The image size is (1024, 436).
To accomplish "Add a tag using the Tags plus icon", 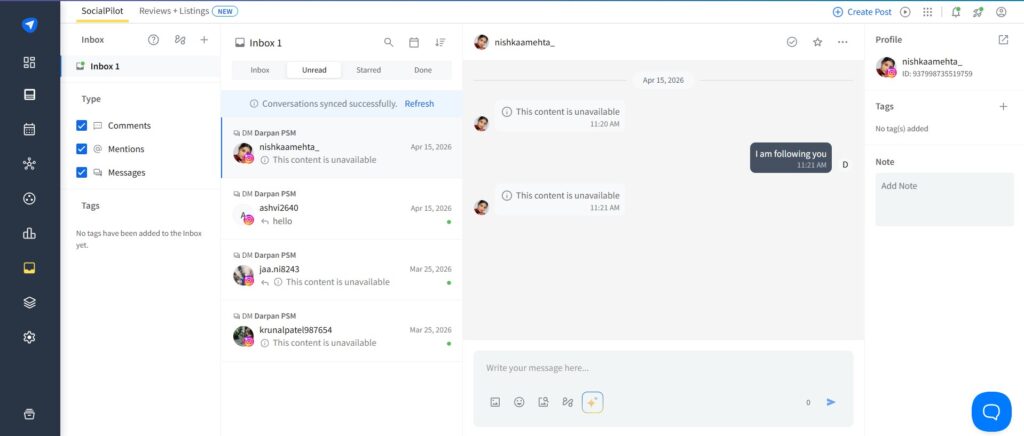I will click(x=1004, y=106).
